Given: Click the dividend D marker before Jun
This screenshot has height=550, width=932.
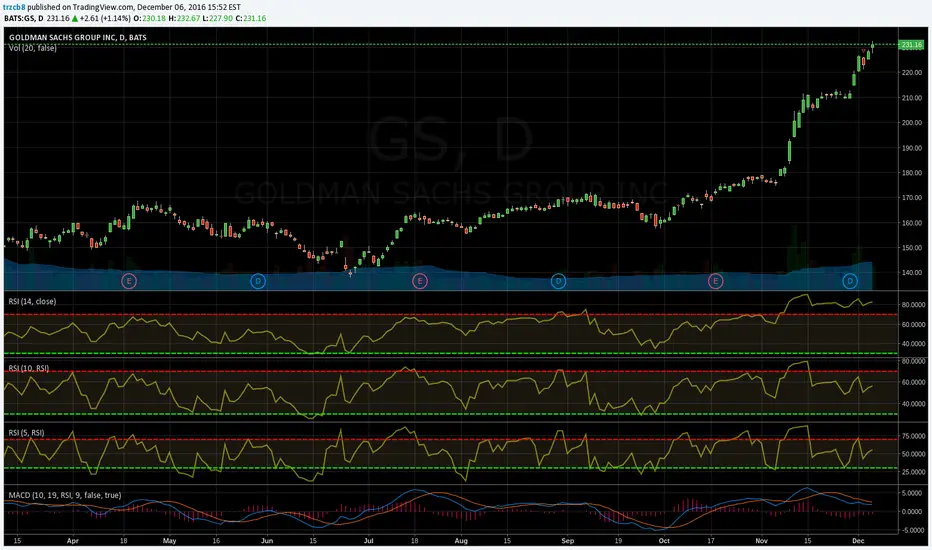Looking at the screenshot, I should 257,281.
